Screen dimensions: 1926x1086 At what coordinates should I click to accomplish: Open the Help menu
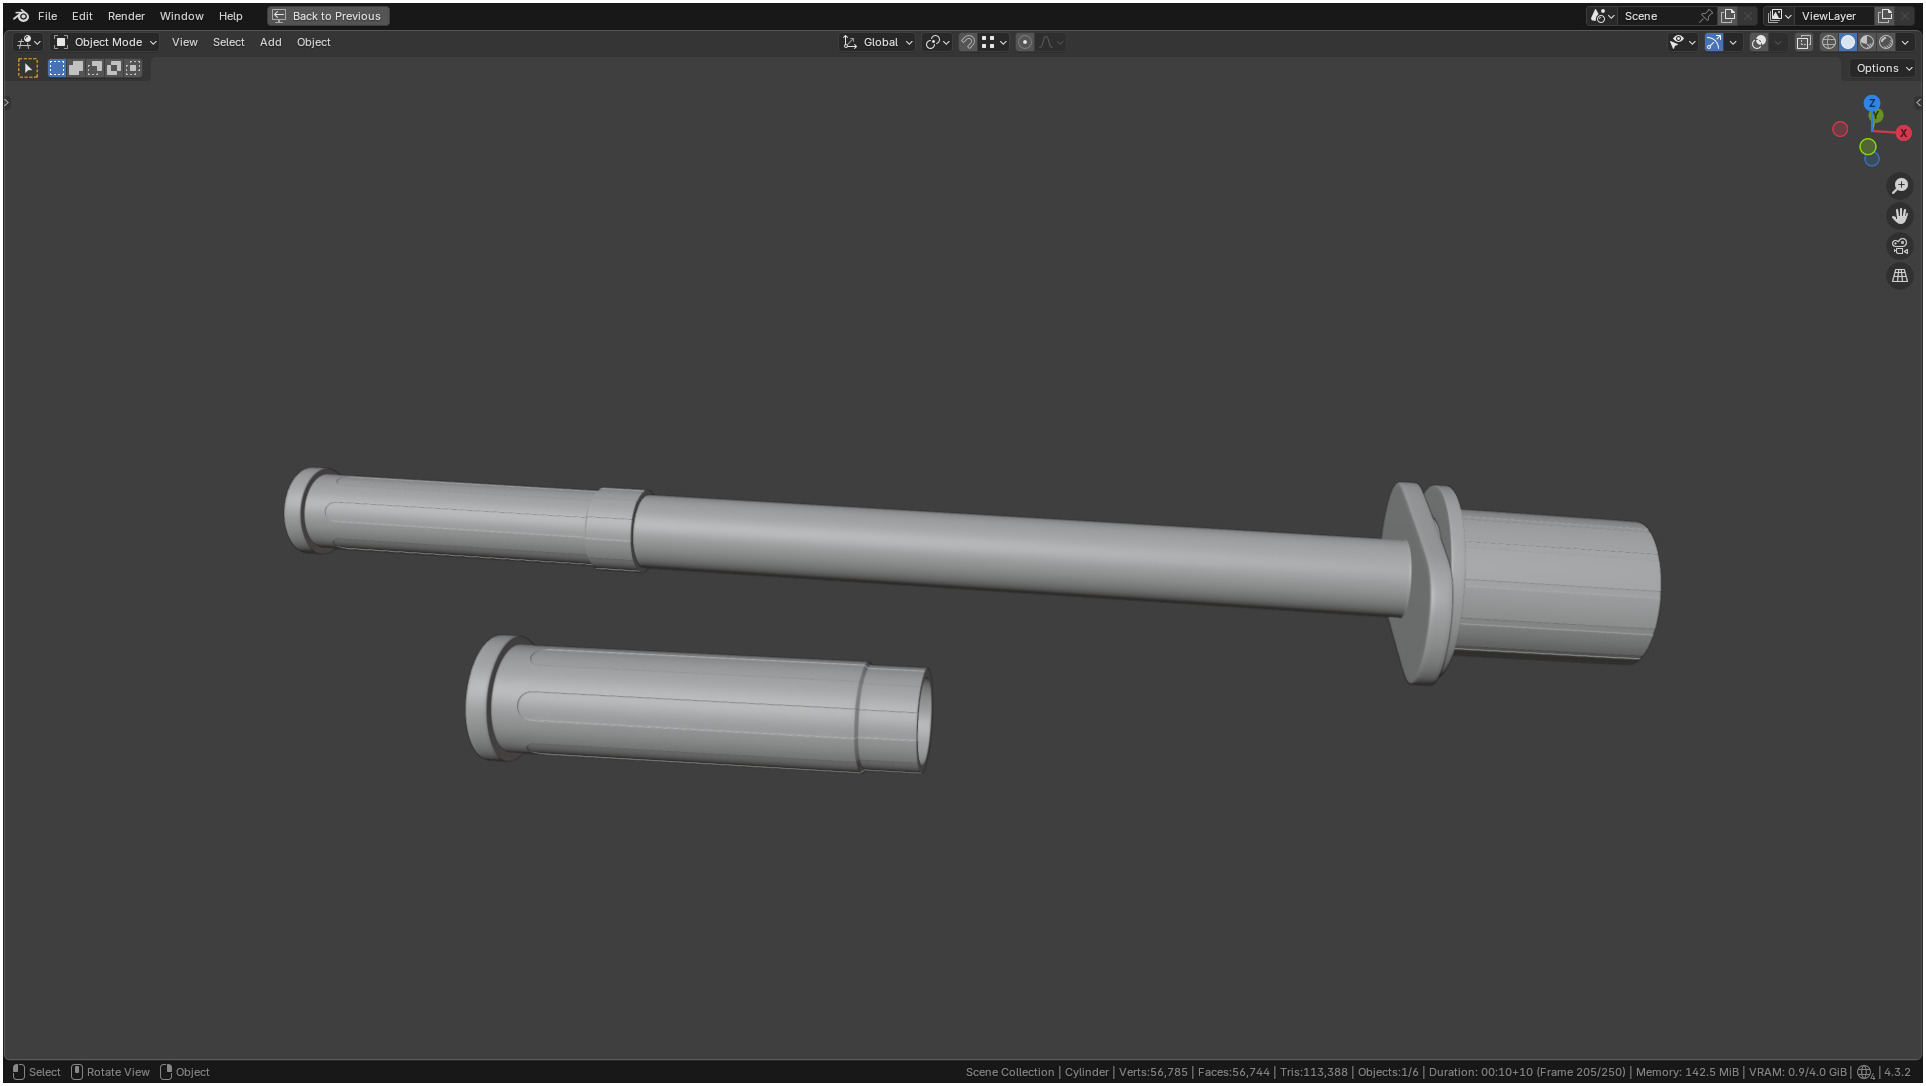pos(230,16)
